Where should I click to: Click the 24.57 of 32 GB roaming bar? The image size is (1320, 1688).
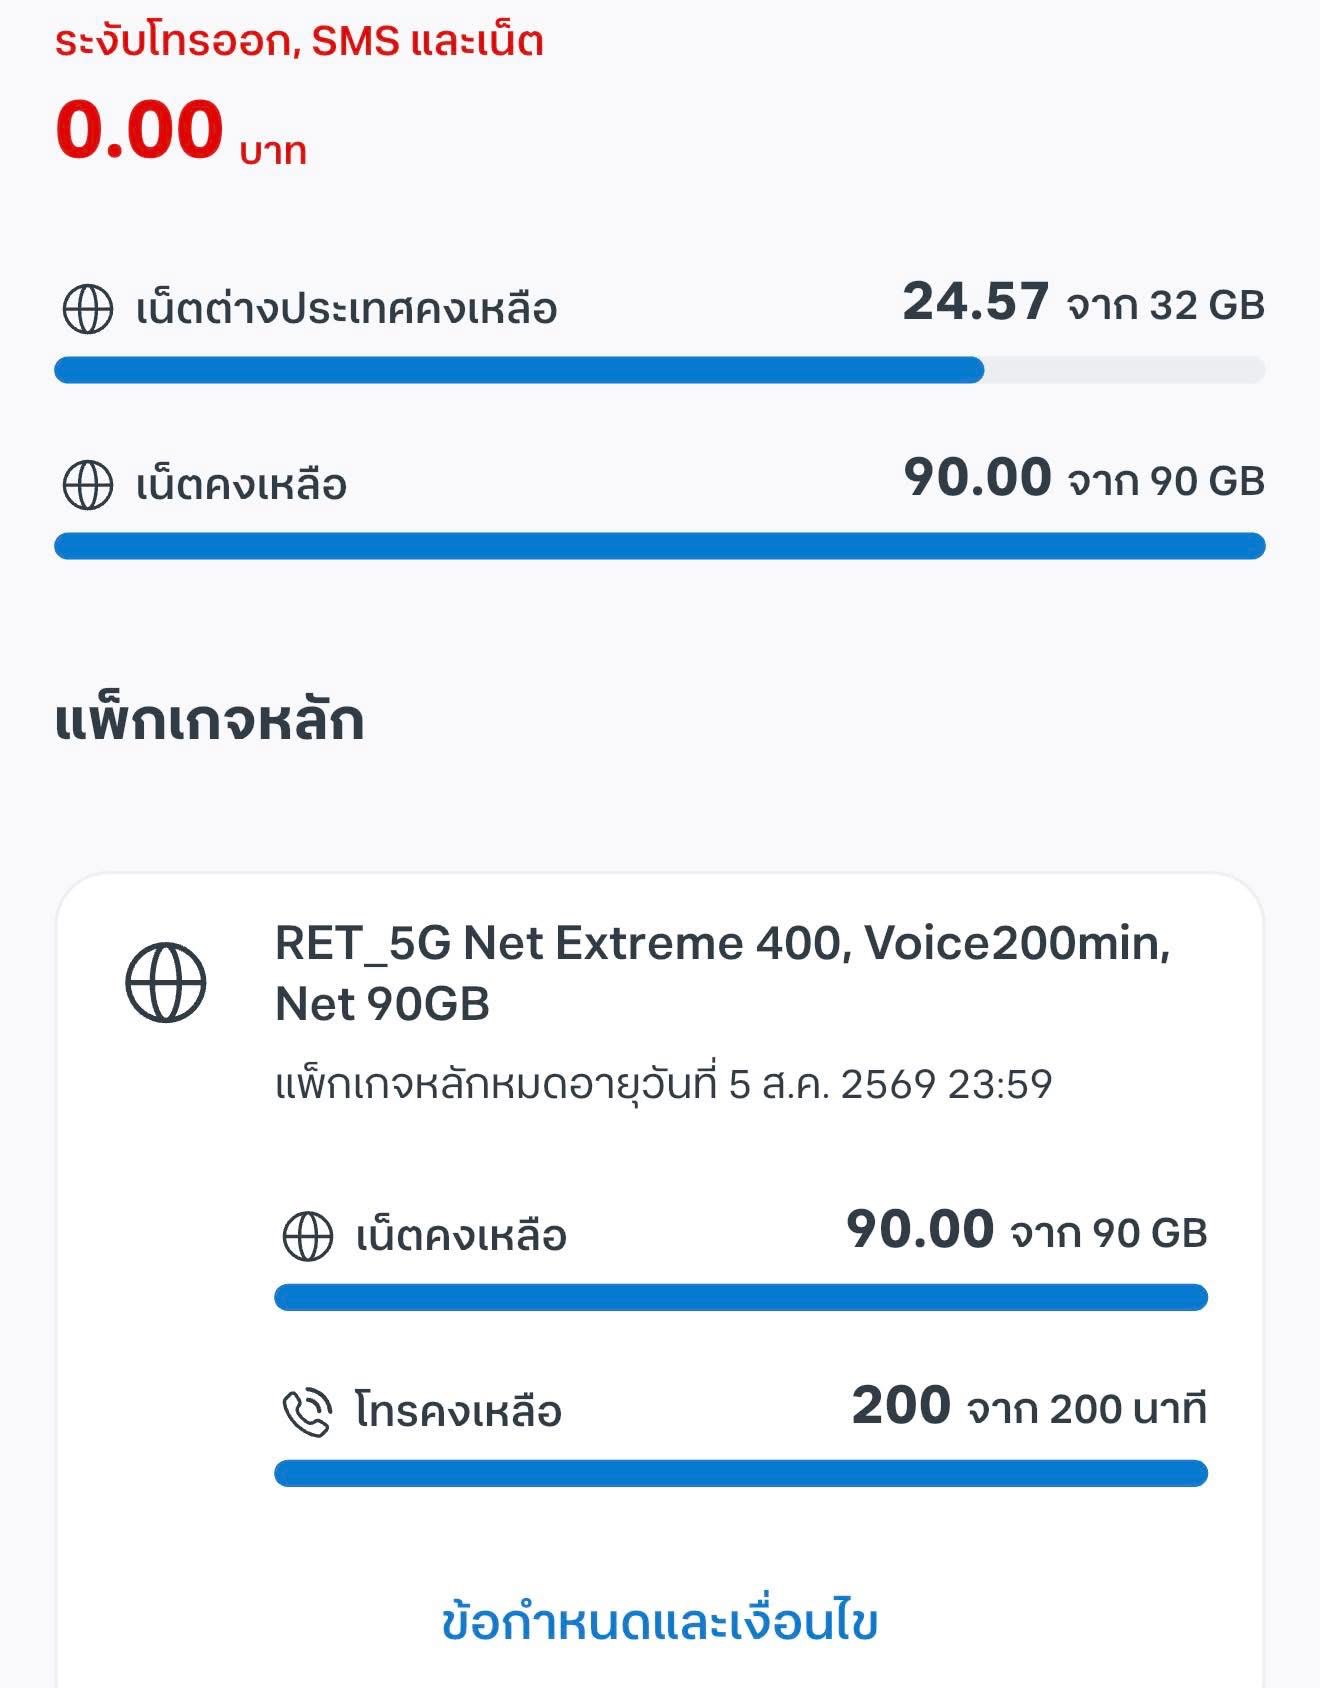pyautogui.click(x=659, y=370)
